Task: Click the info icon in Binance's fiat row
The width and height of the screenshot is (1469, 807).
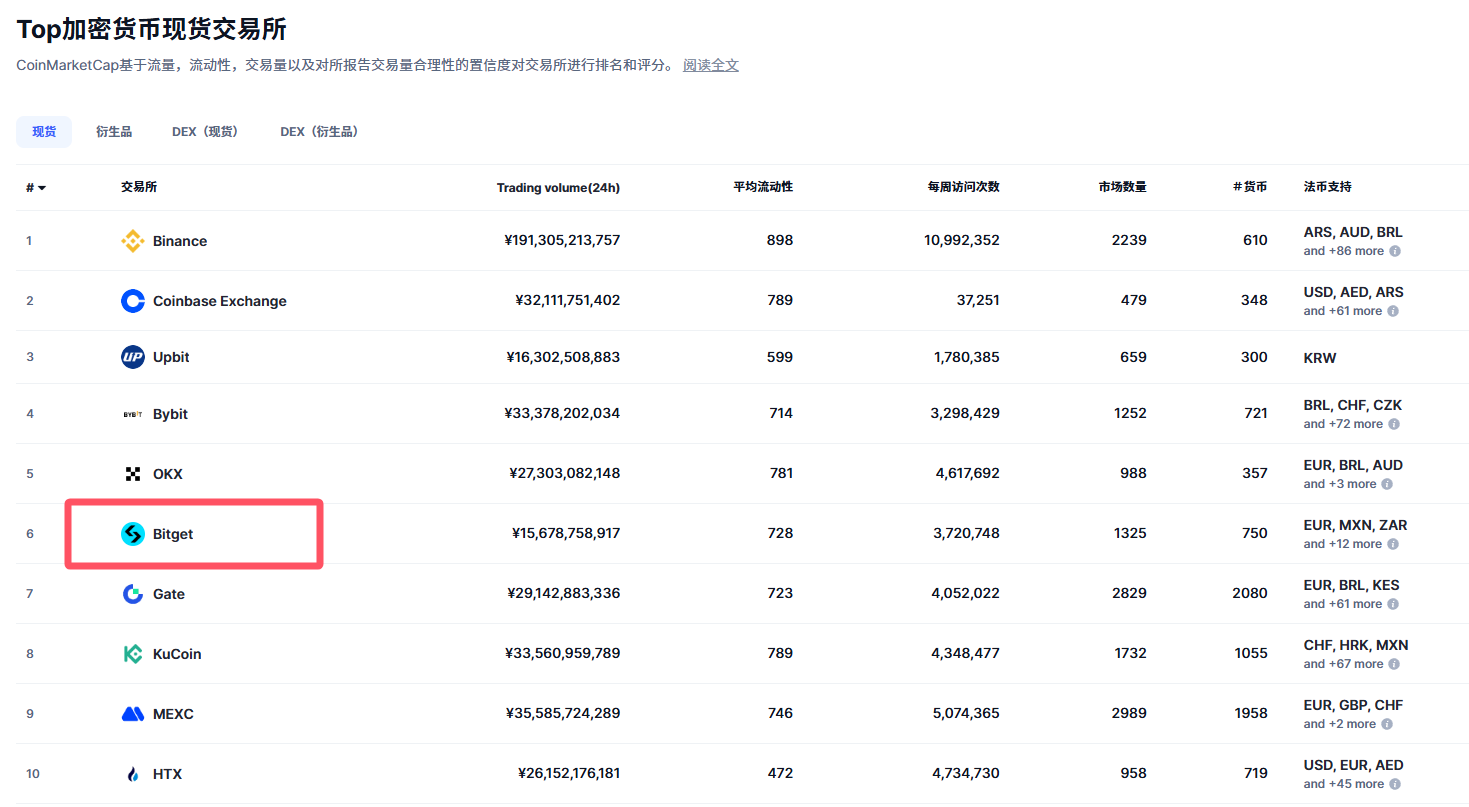Action: 1394,251
